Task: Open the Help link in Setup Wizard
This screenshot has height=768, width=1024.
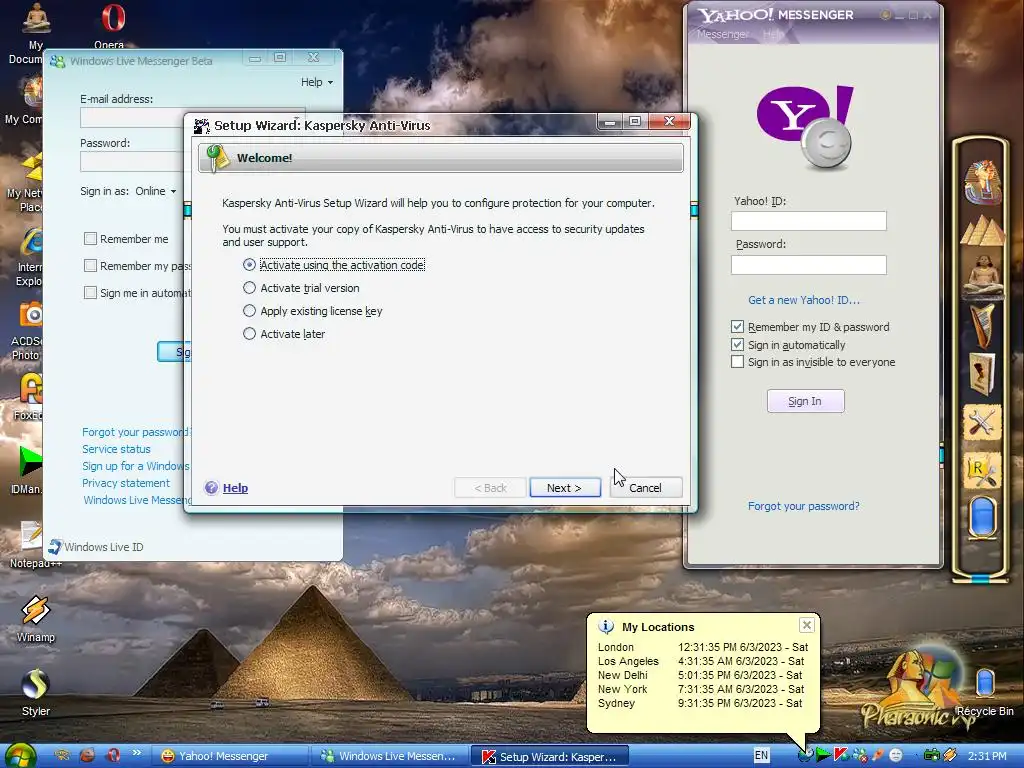Action: tap(235, 488)
